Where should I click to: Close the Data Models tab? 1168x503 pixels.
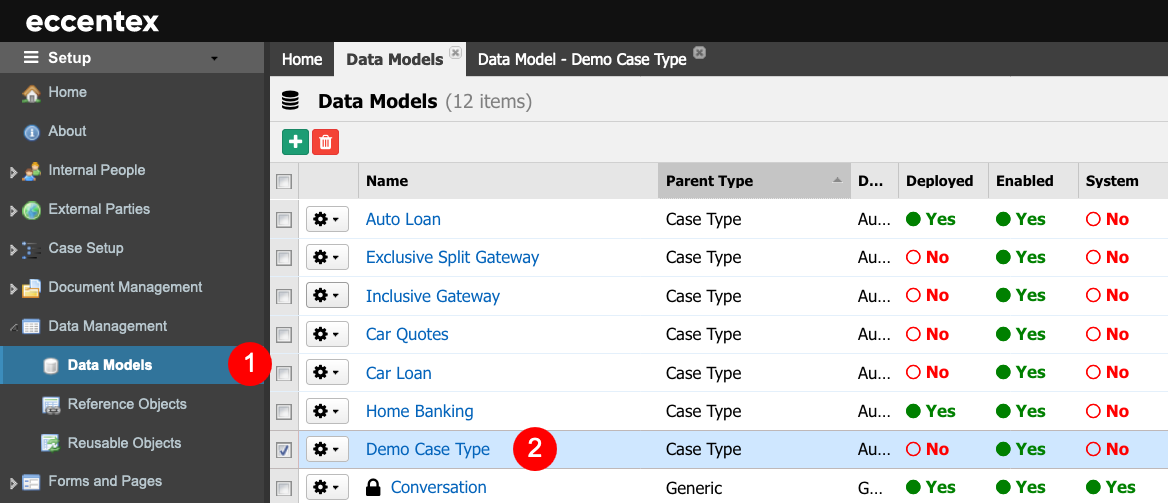click(455, 52)
